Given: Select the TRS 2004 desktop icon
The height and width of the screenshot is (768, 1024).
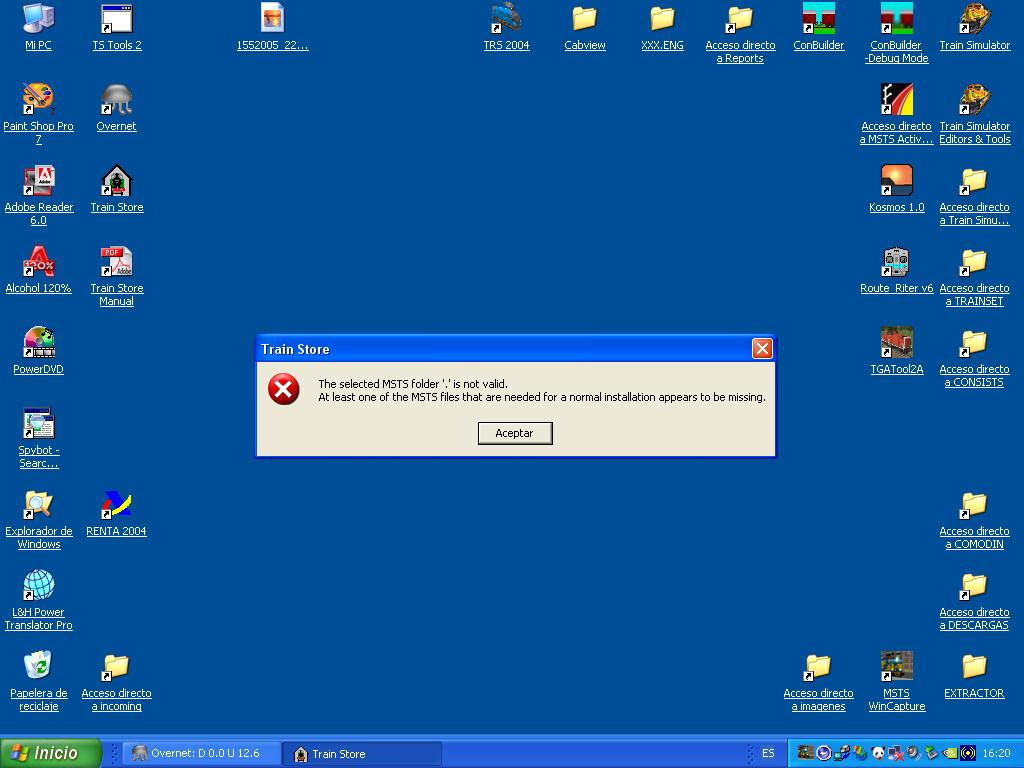Looking at the screenshot, I should 506,21.
